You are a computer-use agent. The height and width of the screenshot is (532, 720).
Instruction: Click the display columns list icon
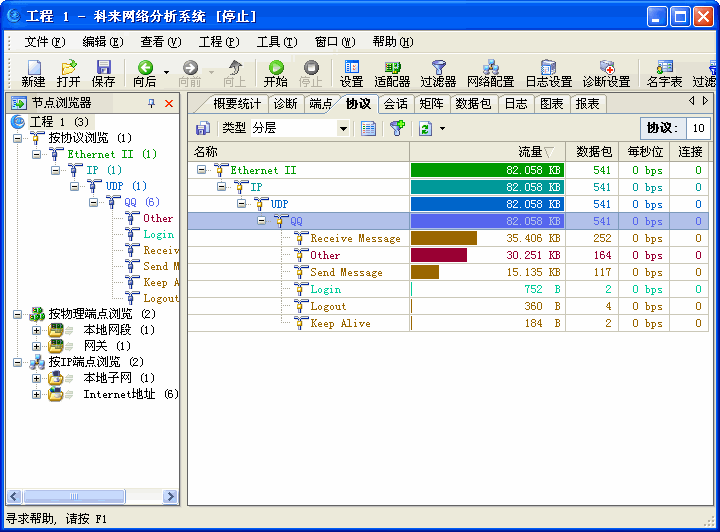[x=368, y=129]
